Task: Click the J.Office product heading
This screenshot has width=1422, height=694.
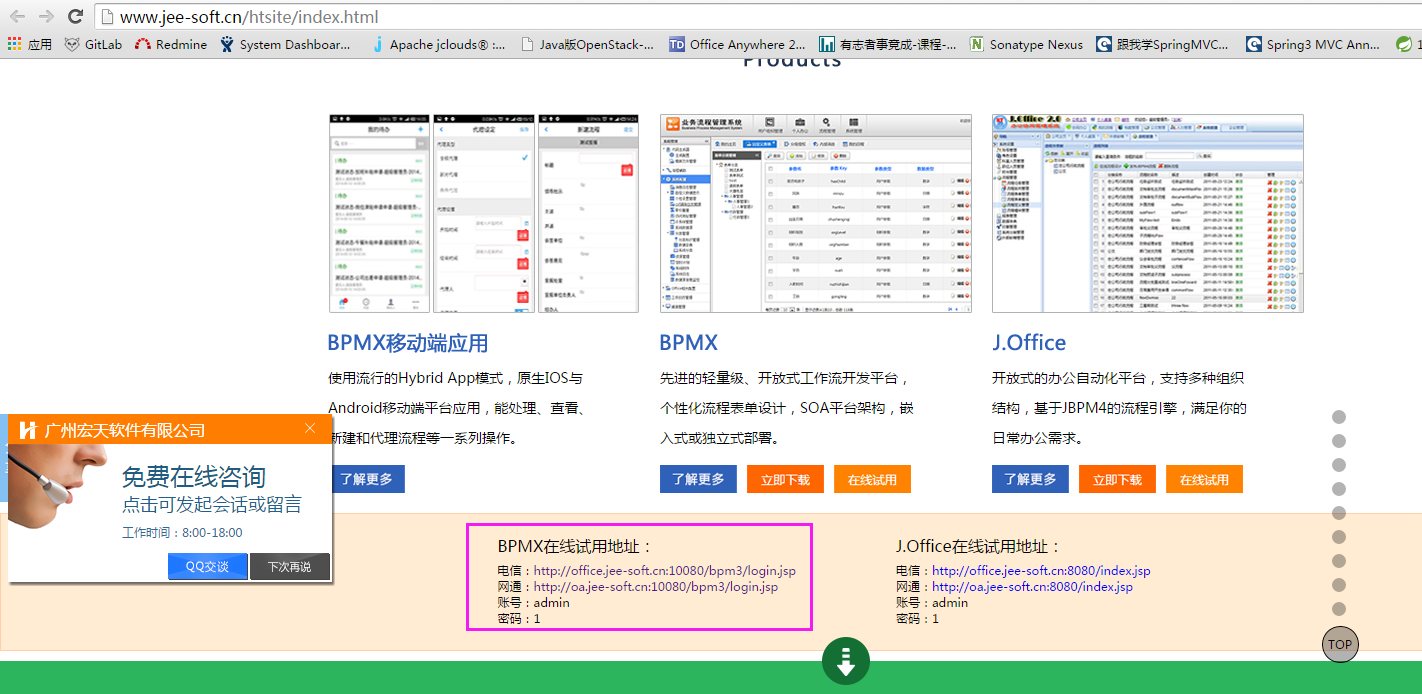Action: 1029,343
